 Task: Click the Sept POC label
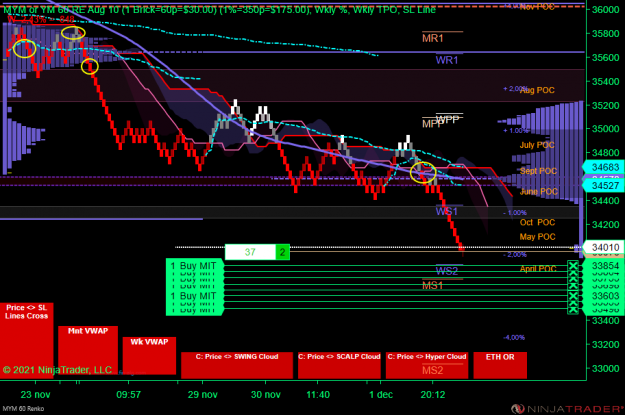click(538, 171)
